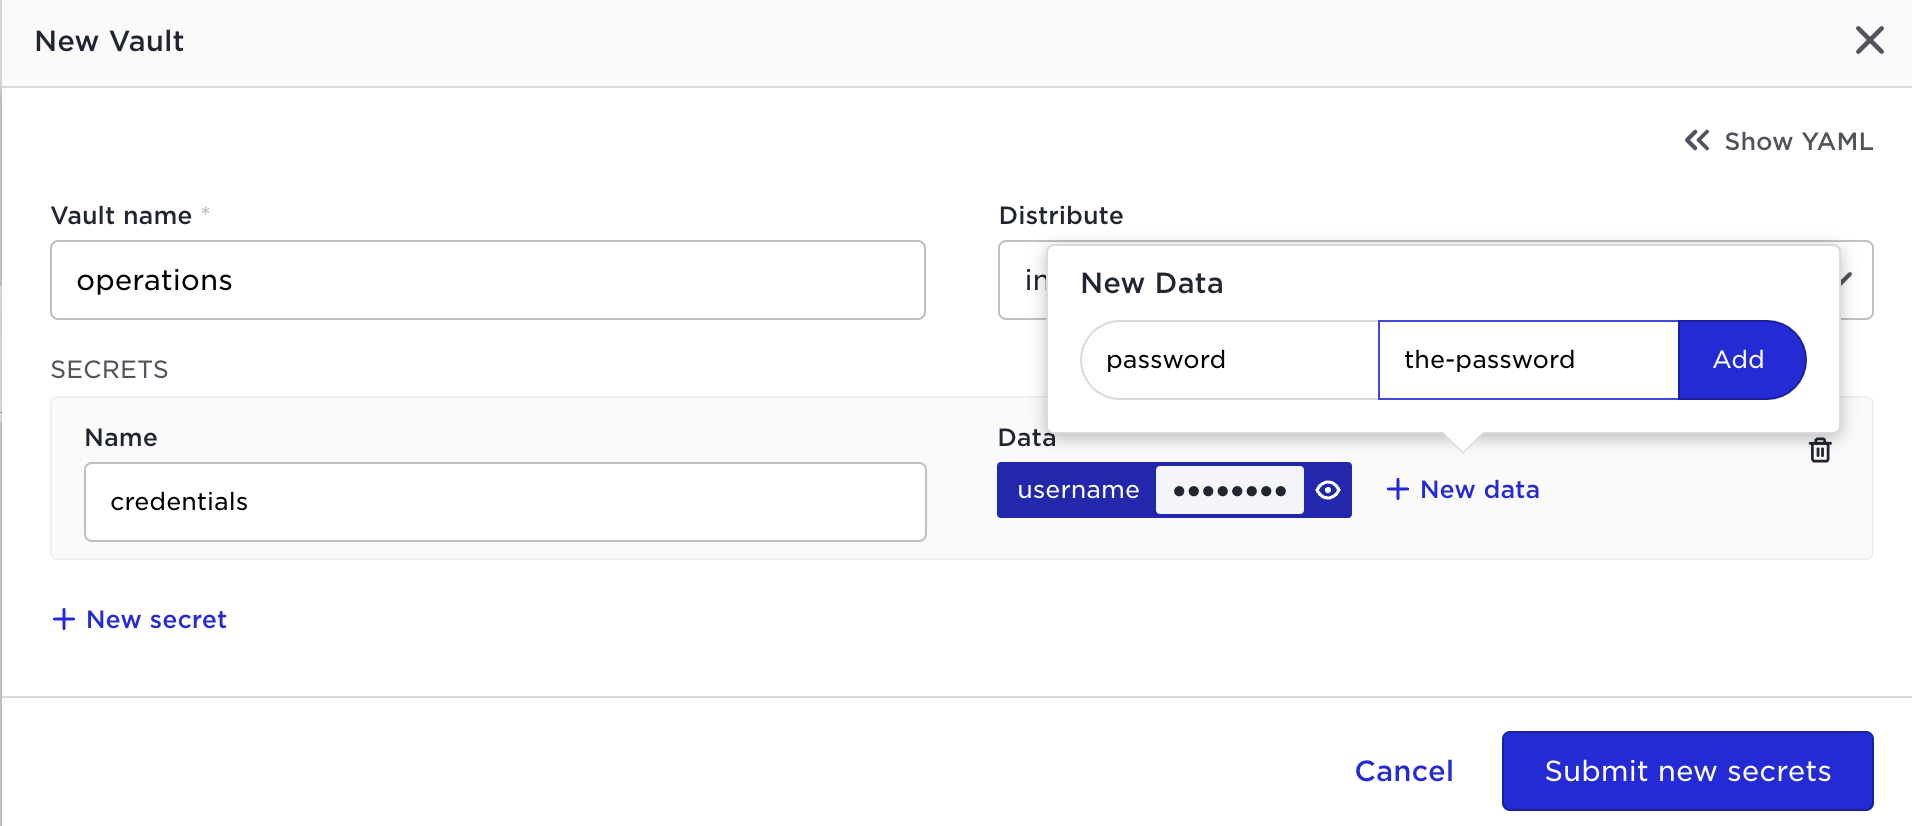Image resolution: width=1912 pixels, height=826 pixels.
Task: Delete the credentials secret
Action: pos(1820,450)
